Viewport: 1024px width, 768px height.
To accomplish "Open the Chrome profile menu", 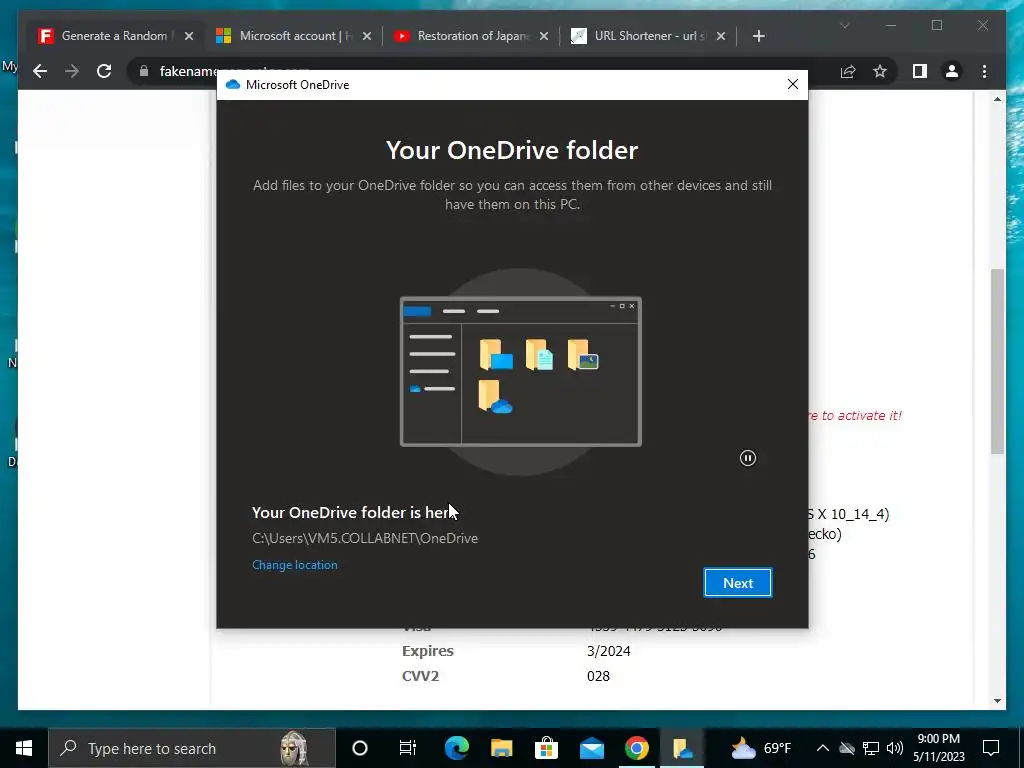I will (x=952, y=71).
